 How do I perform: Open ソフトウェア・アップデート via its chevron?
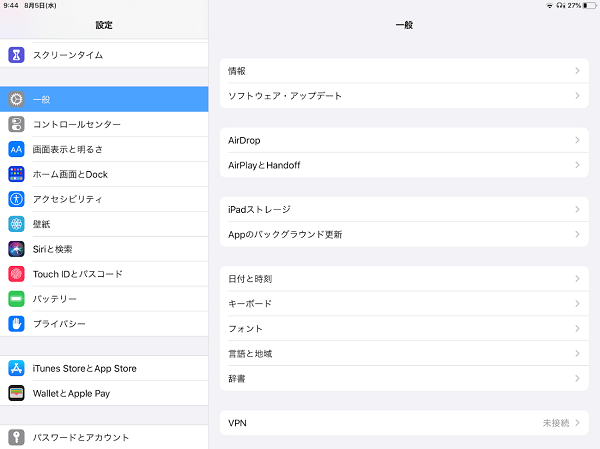pyautogui.click(x=577, y=96)
